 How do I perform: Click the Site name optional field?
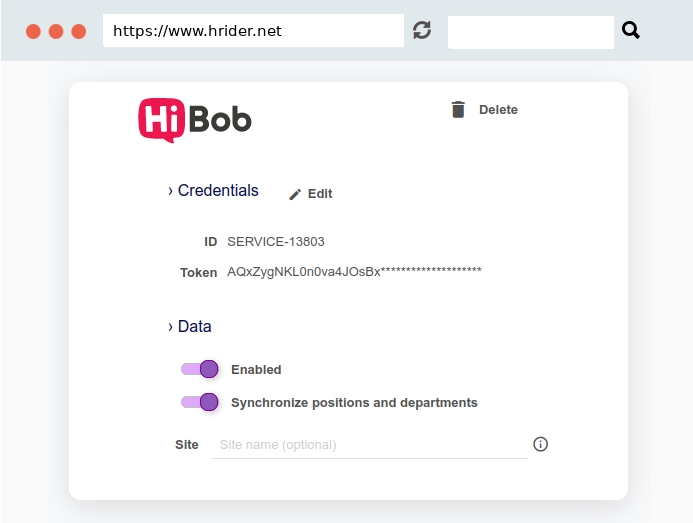point(369,445)
